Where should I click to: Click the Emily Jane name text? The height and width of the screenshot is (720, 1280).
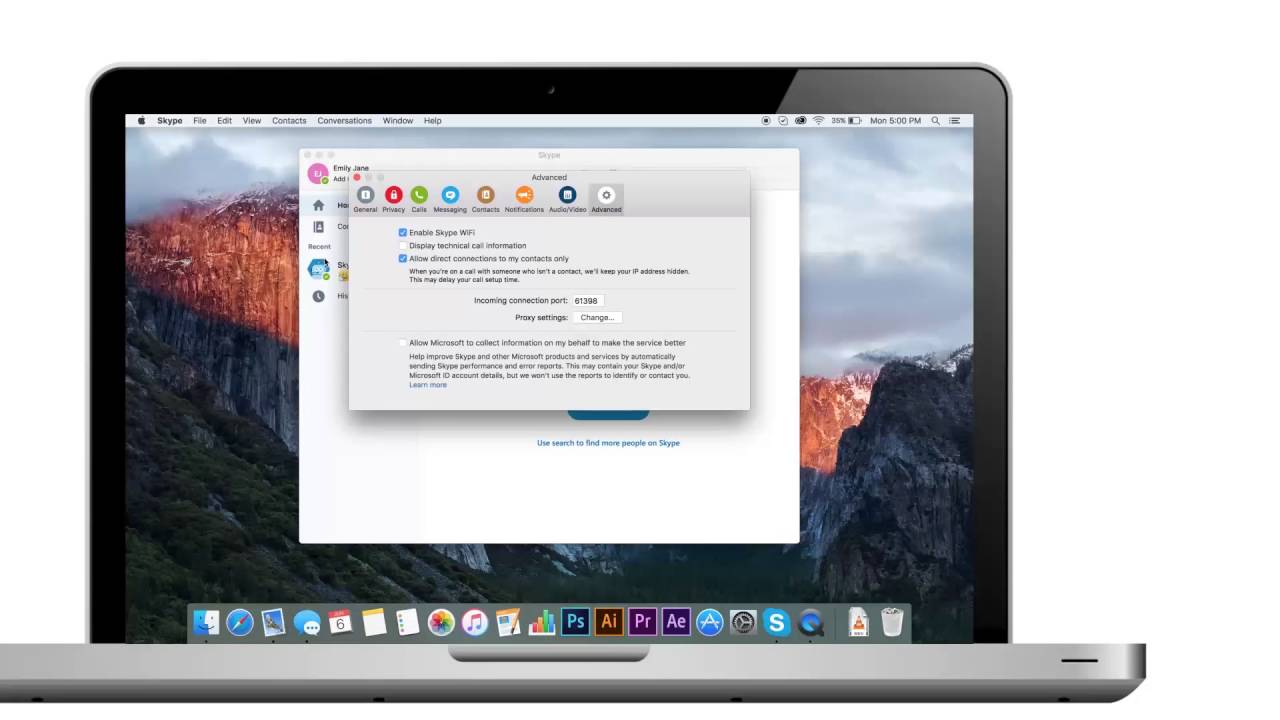(351, 168)
